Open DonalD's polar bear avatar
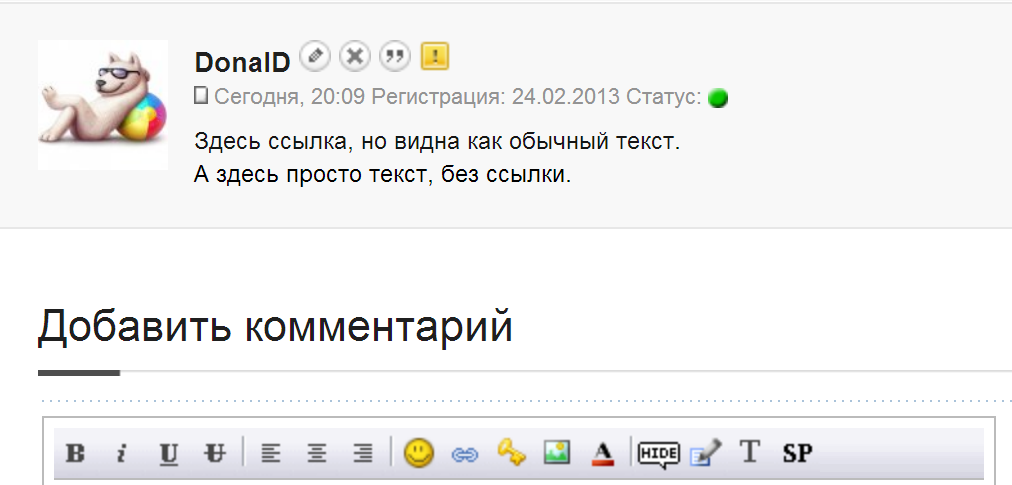1012x485 pixels. coord(103,105)
